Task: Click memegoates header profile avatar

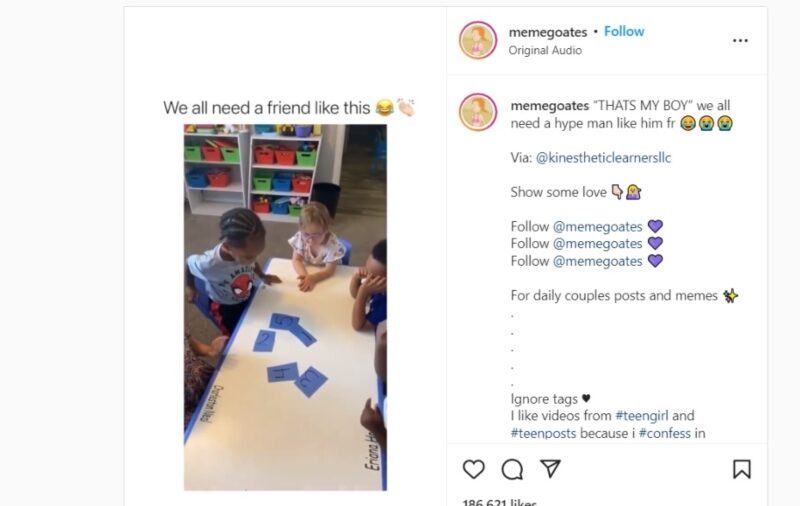Action: [478, 40]
